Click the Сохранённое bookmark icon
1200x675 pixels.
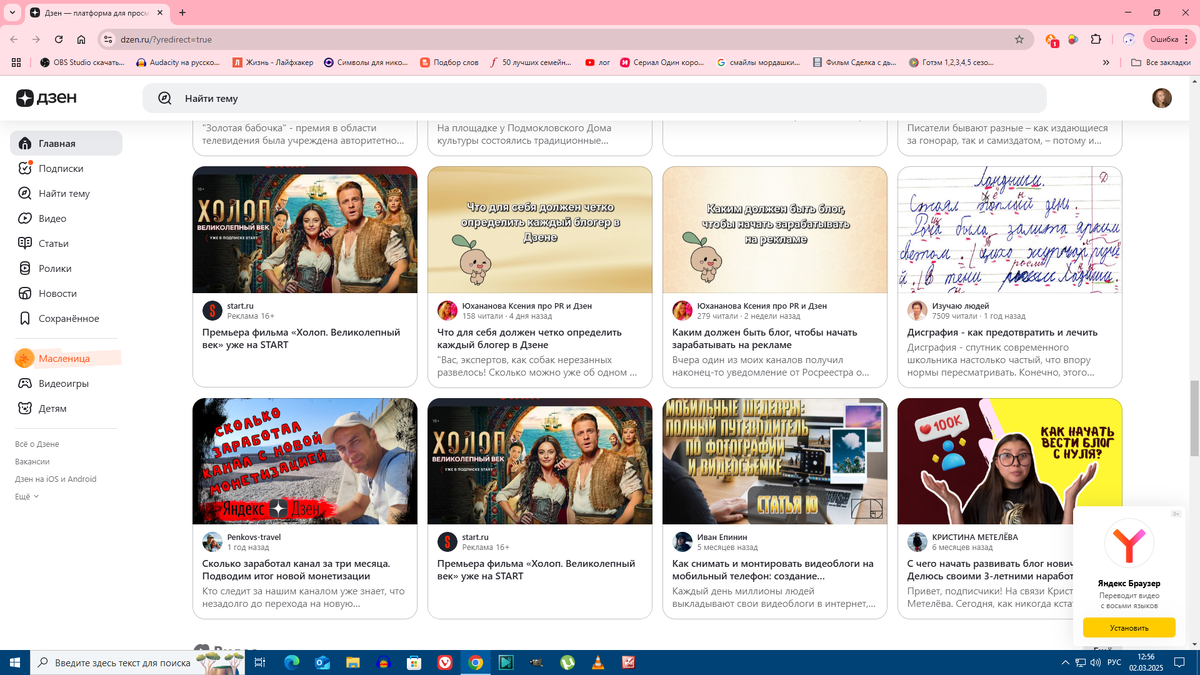pyautogui.click(x=26, y=318)
